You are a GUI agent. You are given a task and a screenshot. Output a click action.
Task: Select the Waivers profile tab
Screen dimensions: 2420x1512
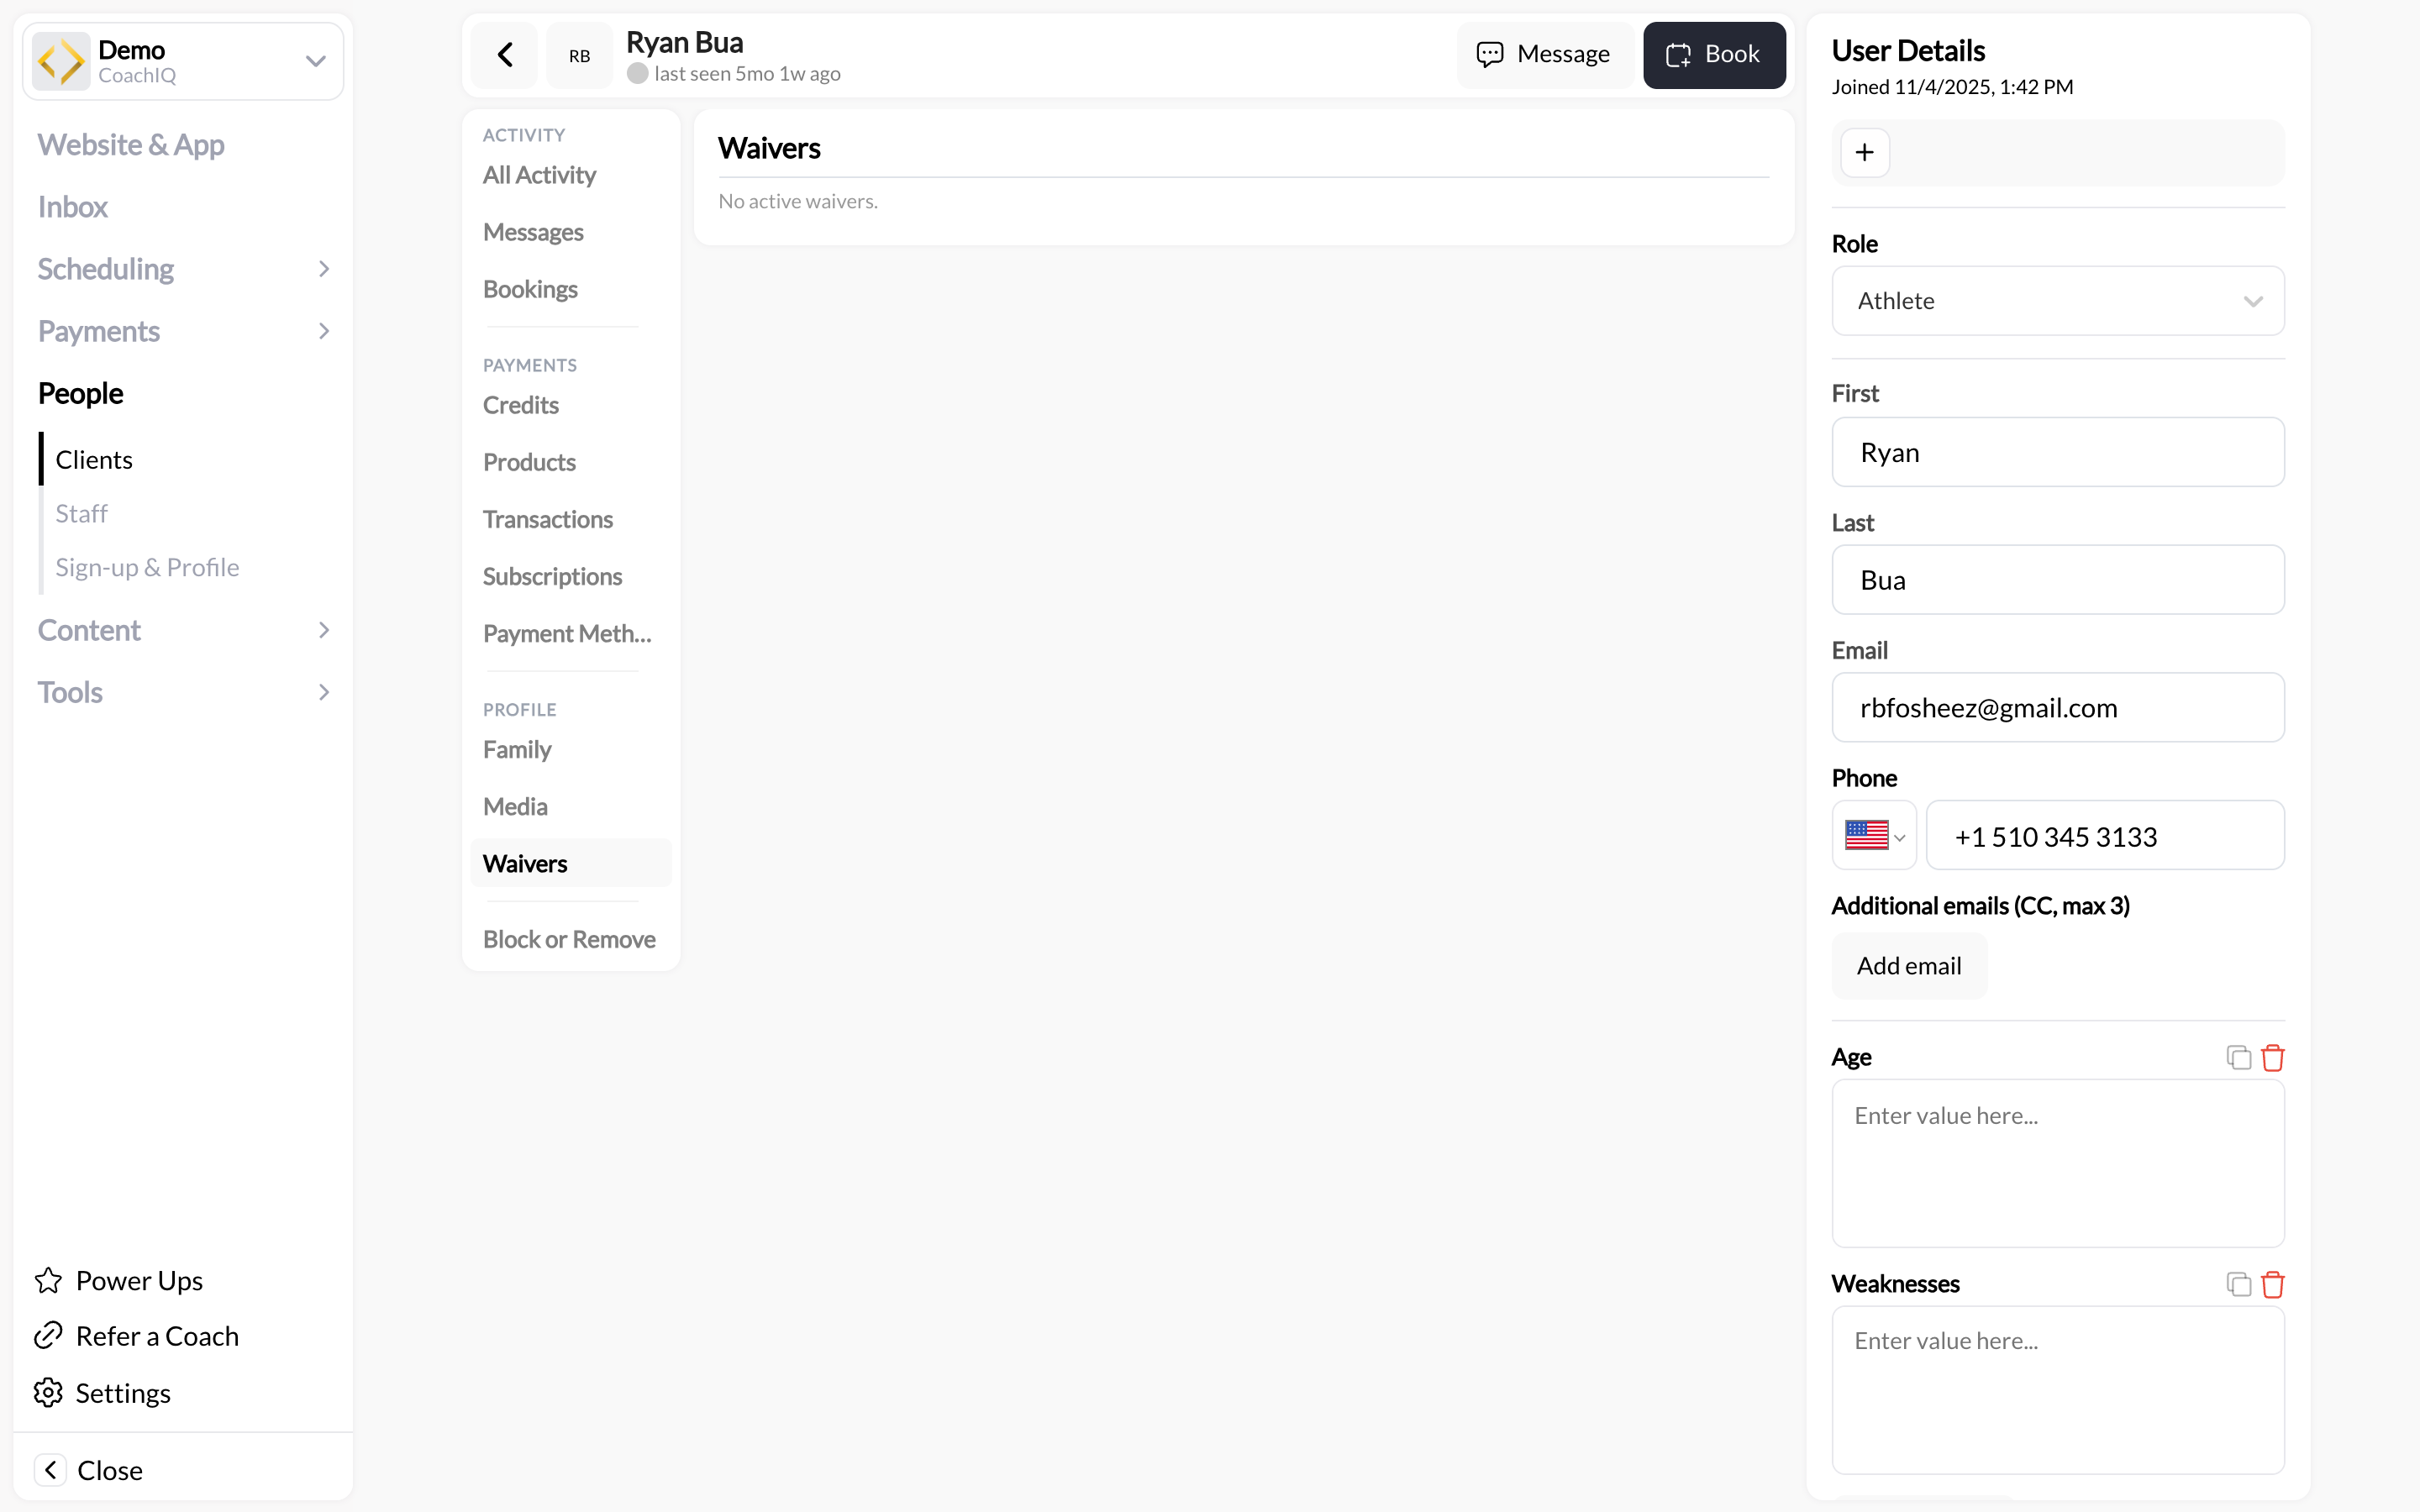point(571,863)
